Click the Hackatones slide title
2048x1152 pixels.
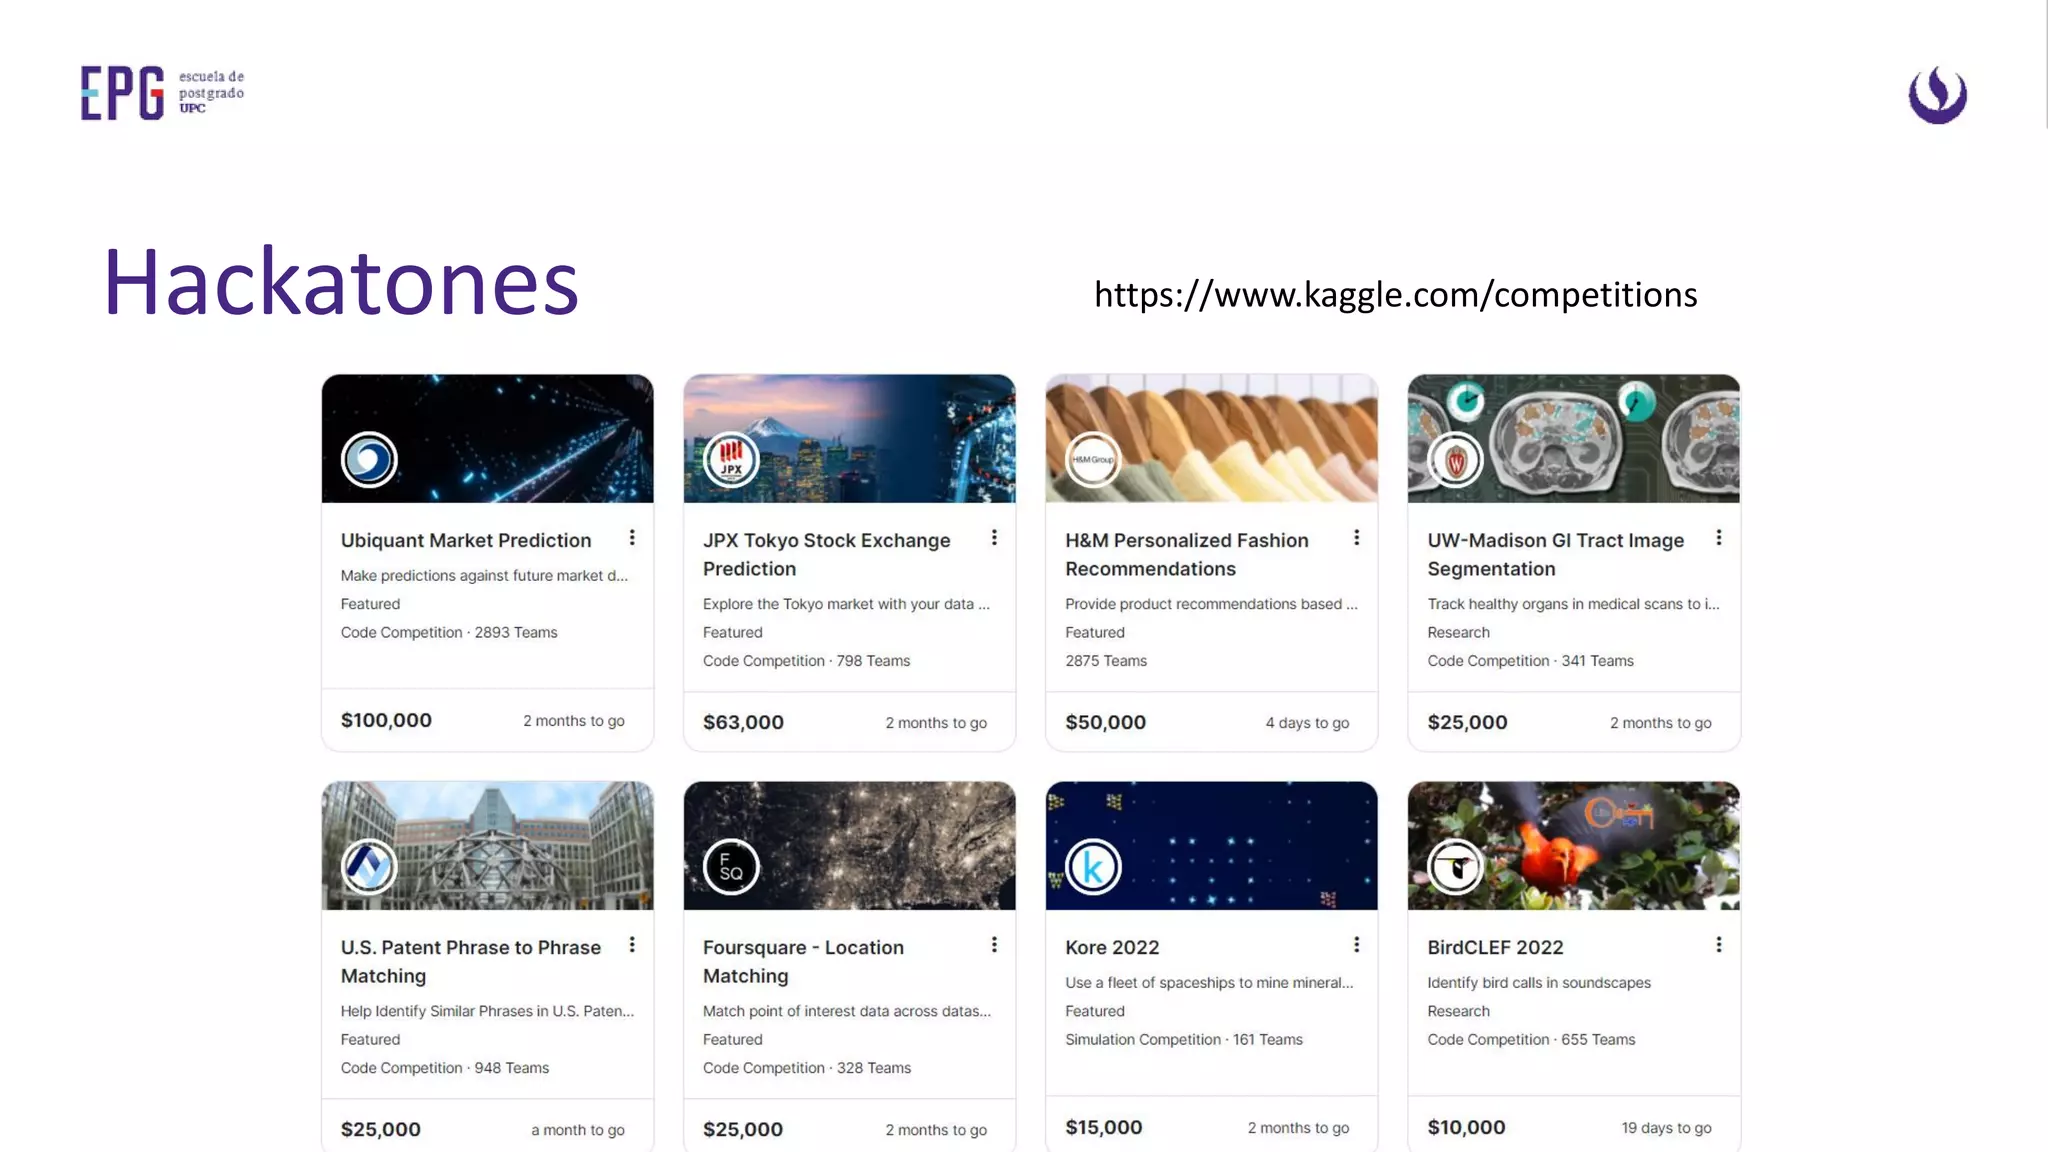(341, 282)
